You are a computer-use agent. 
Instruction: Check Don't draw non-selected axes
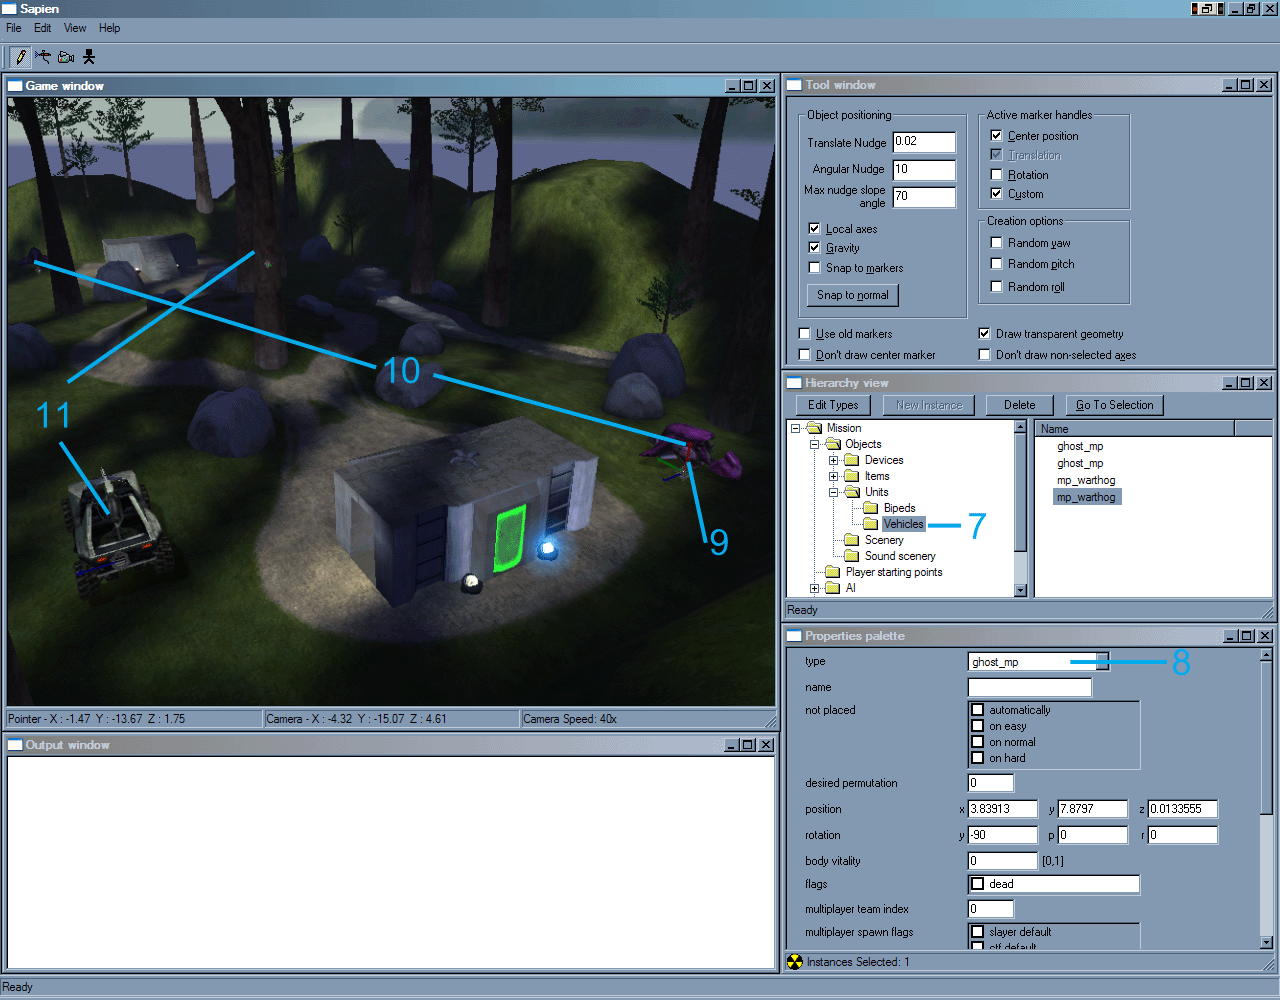click(x=984, y=354)
